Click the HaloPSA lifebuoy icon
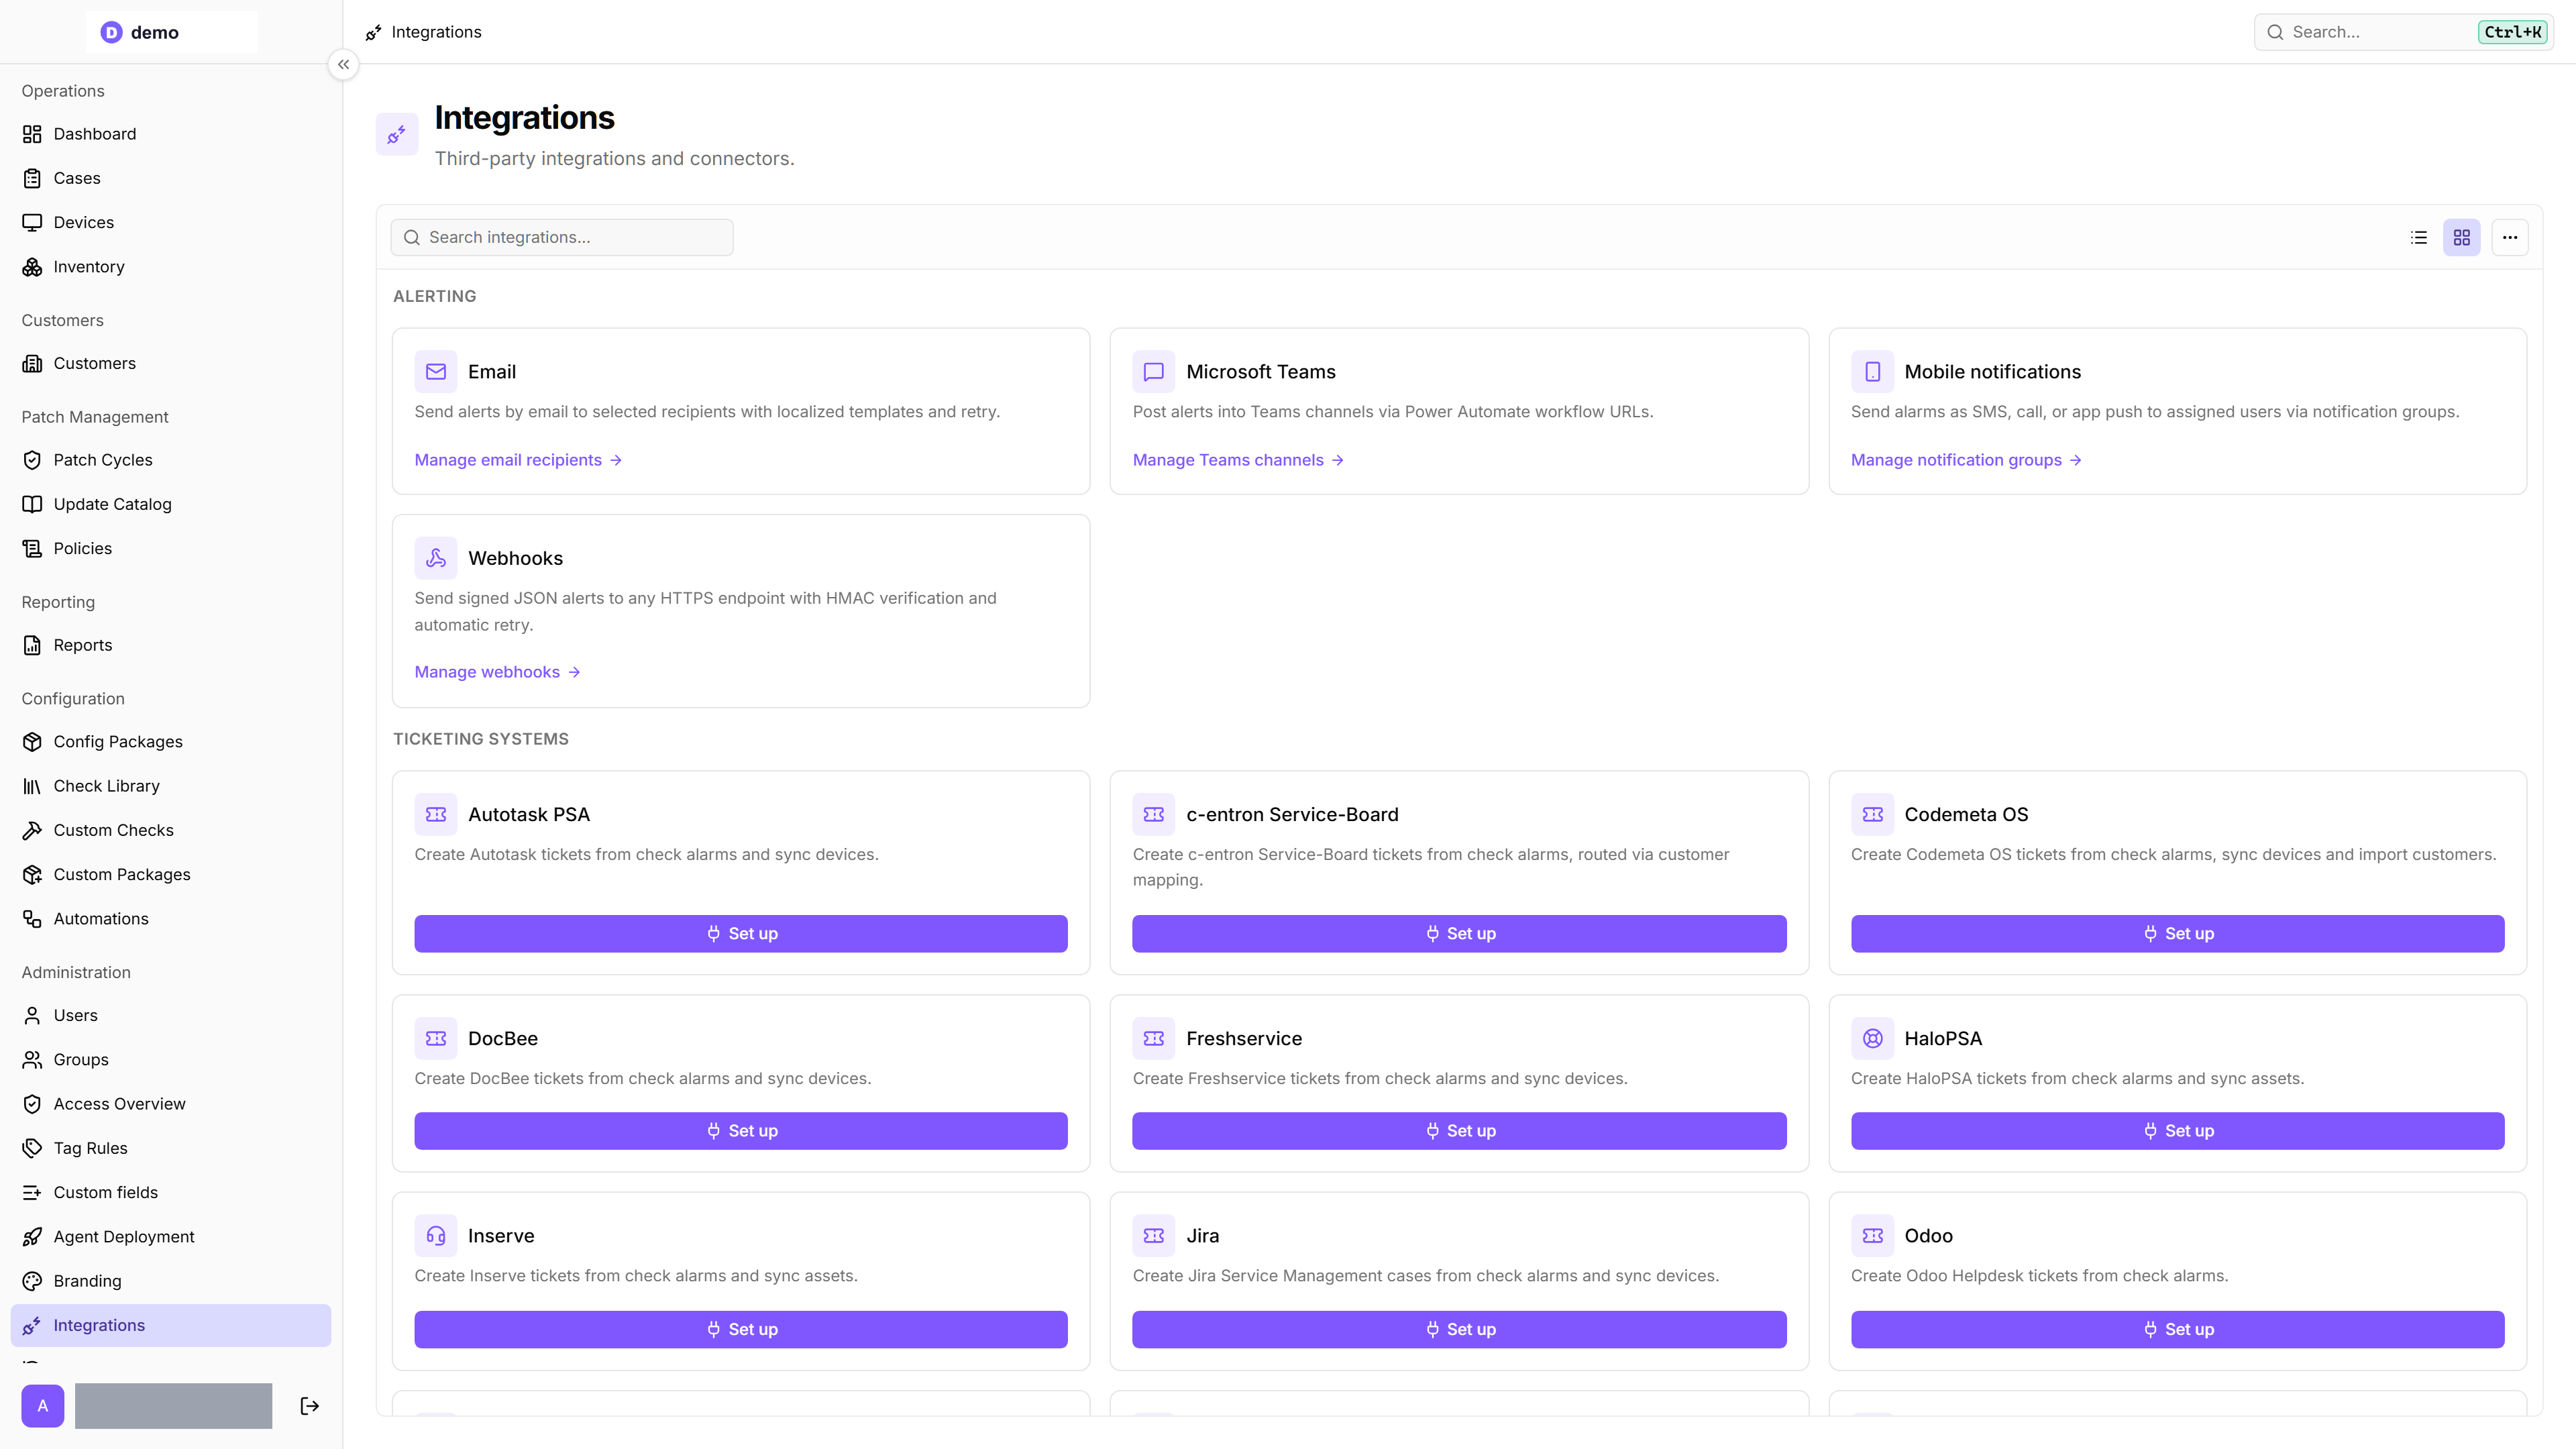 click(1872, 1039)
